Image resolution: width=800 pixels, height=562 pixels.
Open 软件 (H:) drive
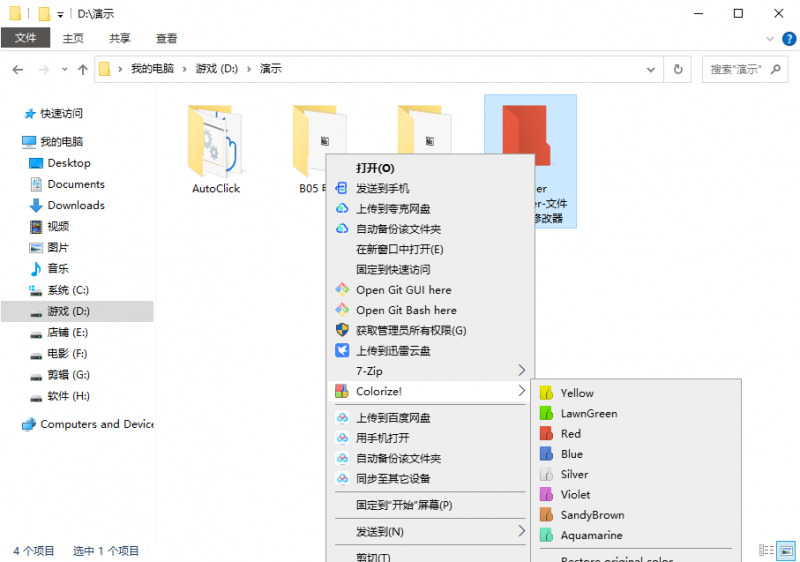[68, 396]
